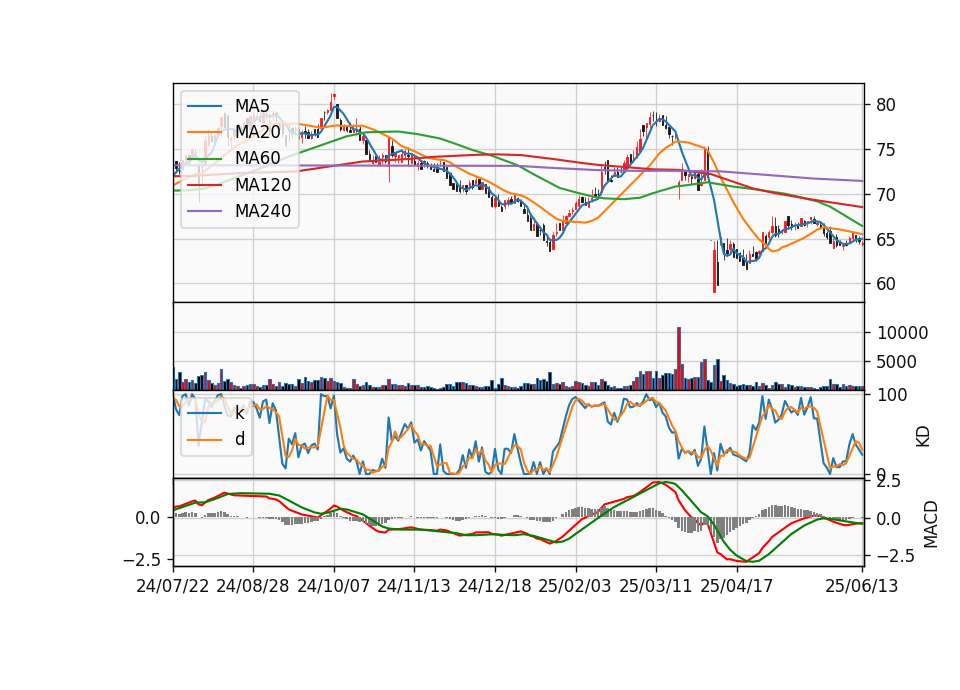Click the 24/12/18 date axis label

[495, 586]
